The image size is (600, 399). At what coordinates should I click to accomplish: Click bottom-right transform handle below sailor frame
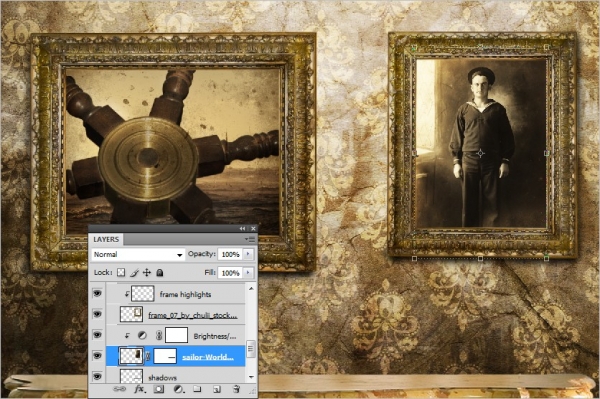click(546, 259)
